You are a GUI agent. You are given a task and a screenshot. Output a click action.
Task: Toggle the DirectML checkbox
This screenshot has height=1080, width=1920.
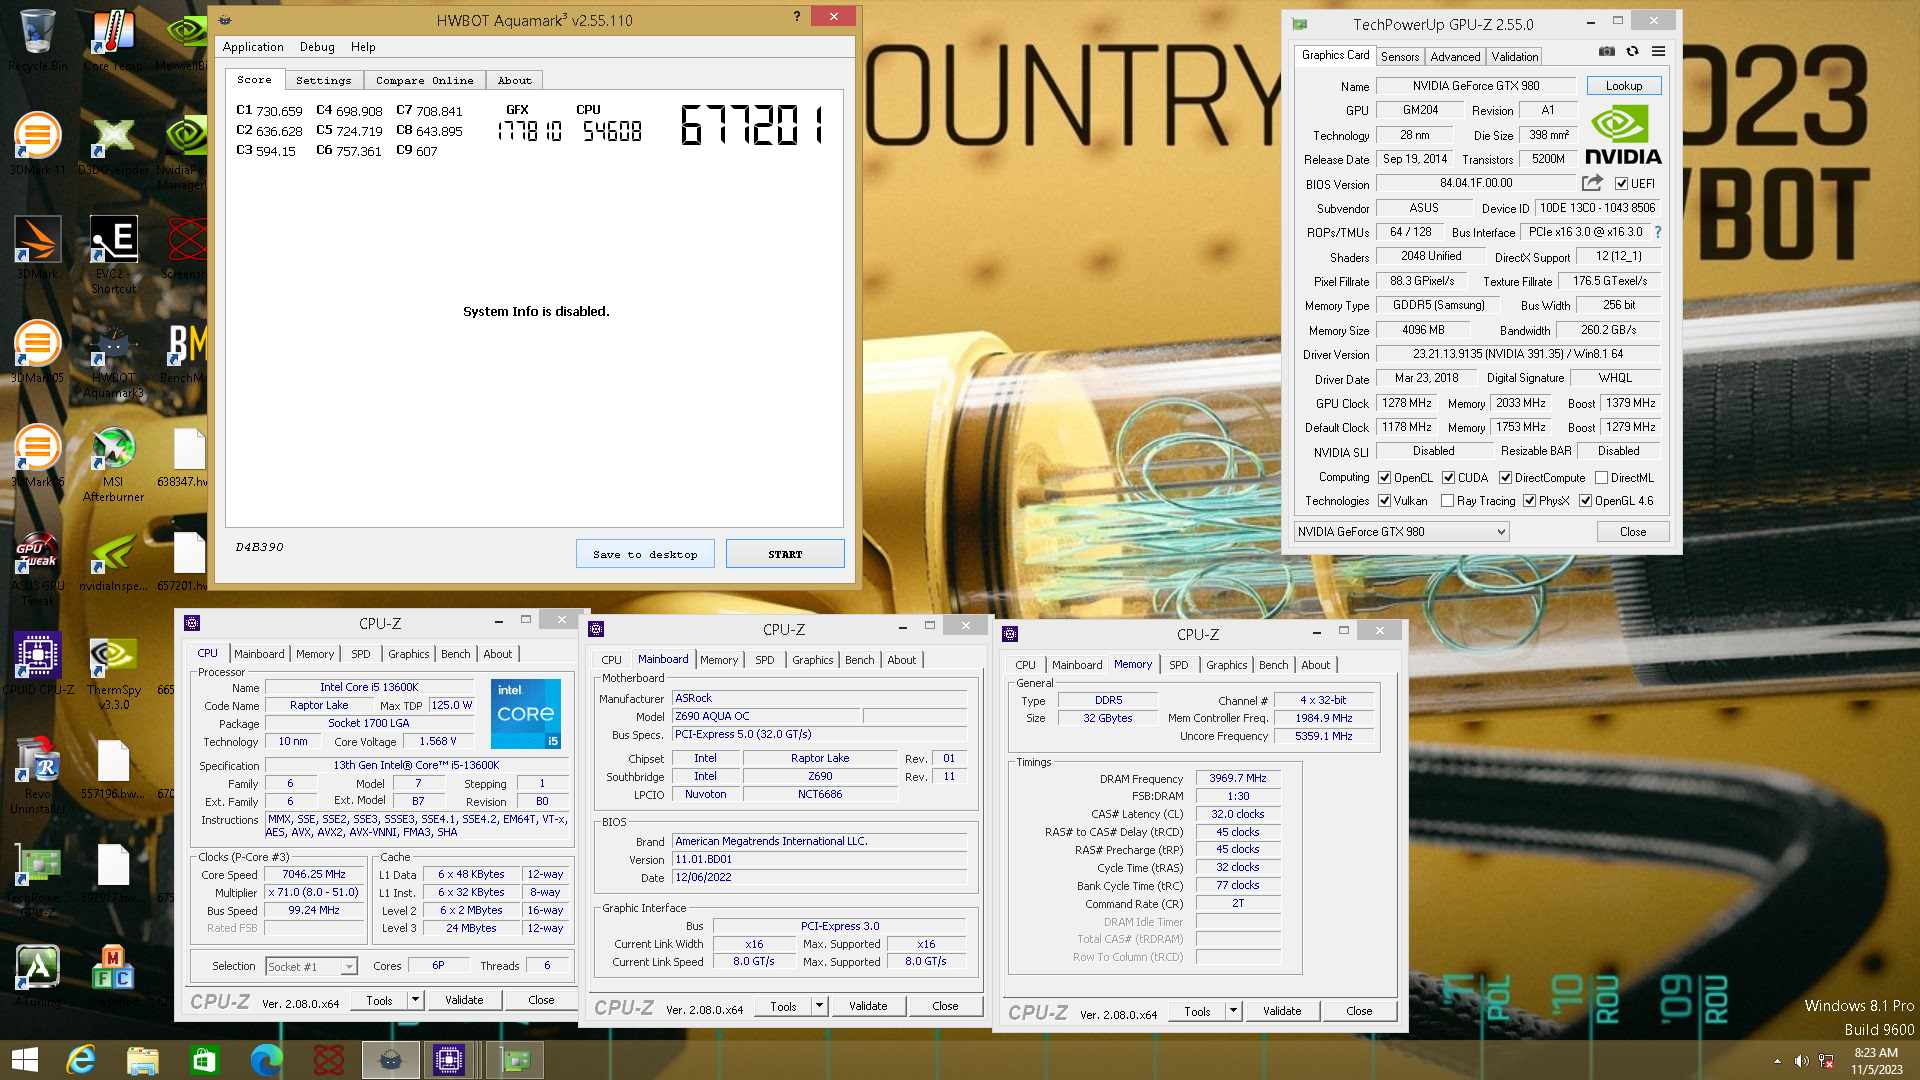(1601, 477)
